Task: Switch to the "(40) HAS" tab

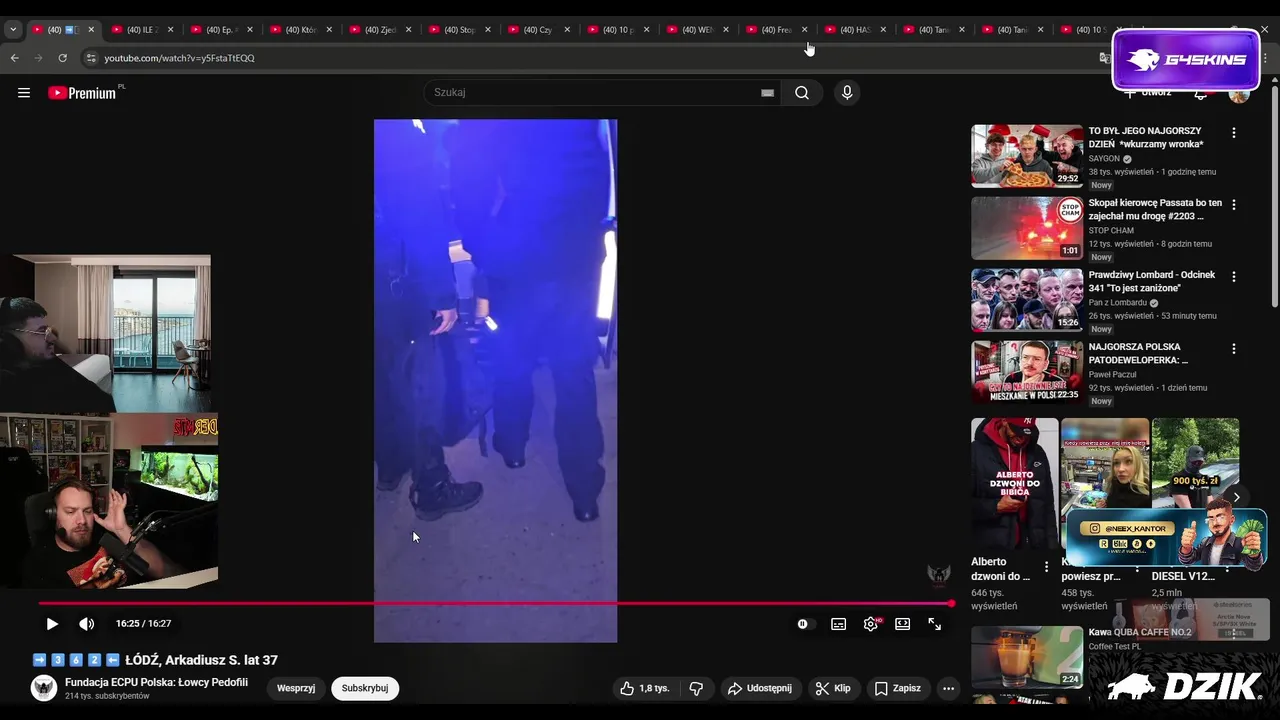Action: coord(856,30)
